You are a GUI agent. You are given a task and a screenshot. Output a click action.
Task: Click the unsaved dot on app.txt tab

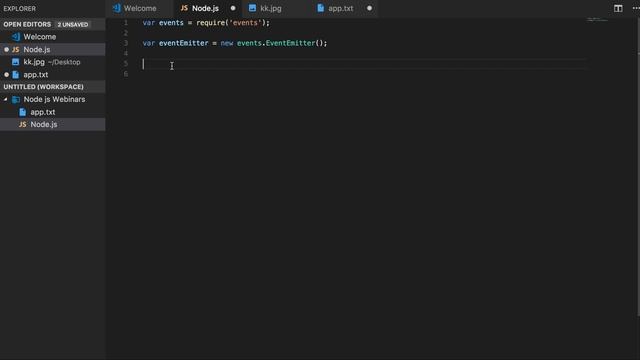(x=369, y=8)
